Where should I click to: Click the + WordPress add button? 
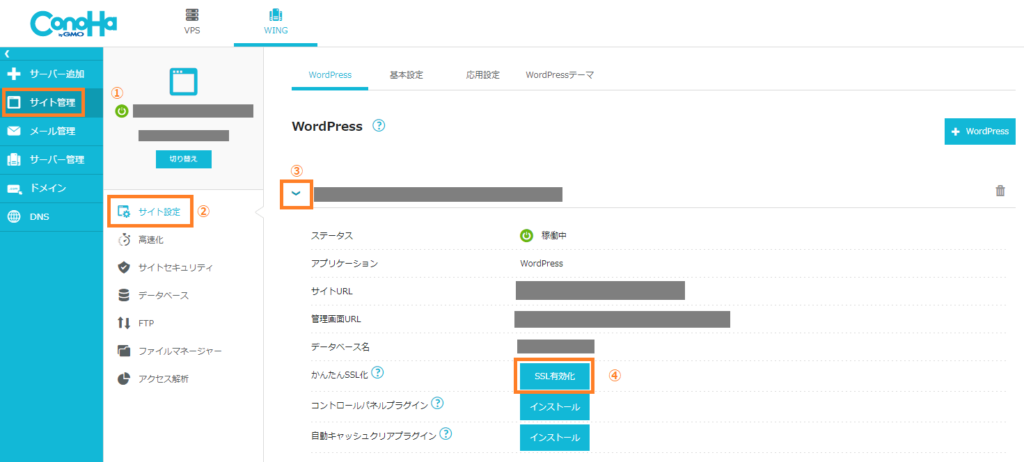click(980, 131)
